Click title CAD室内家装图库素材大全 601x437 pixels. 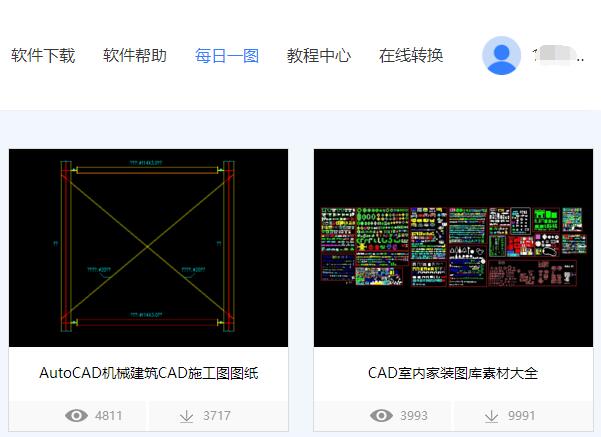tap(453, 373)
